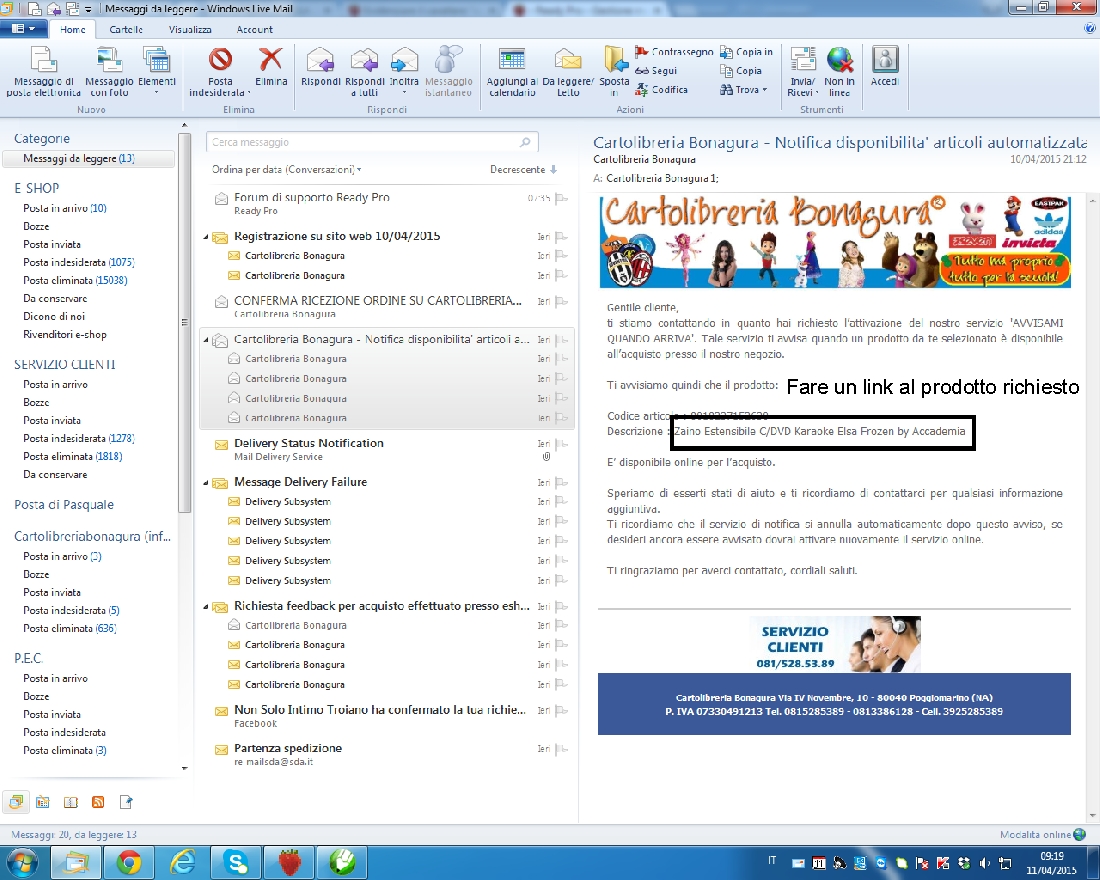Flag message with Contrassegno
Image resolution: width=1100 pixels, height=880 pixels.
674,51
